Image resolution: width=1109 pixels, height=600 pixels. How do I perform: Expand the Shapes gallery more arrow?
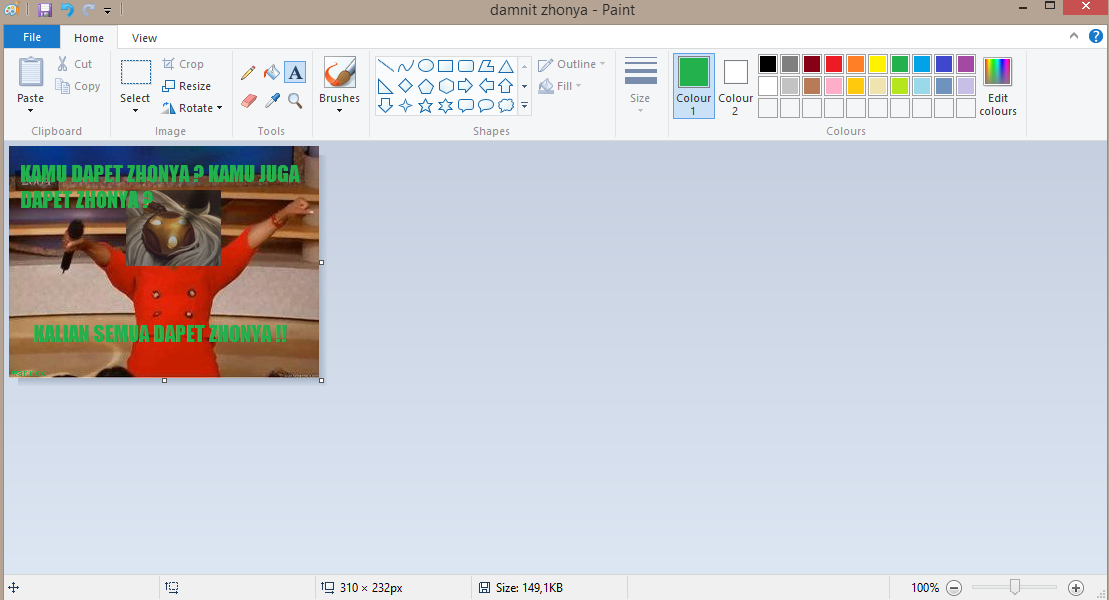[524, 106]
